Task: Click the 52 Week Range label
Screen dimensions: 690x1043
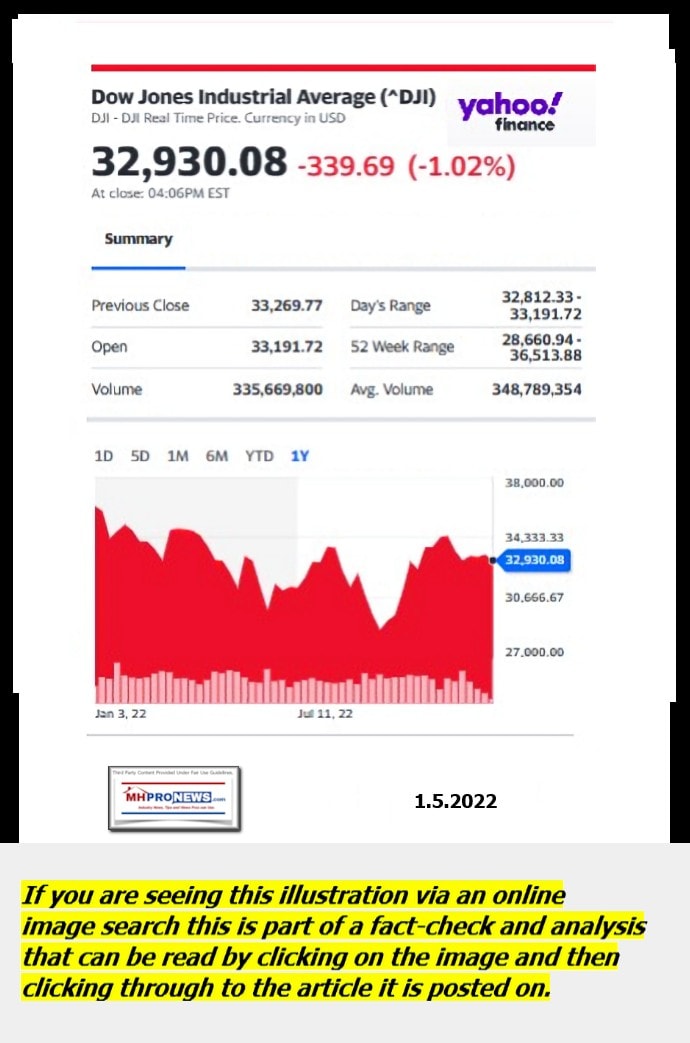Action: click(403, 347)
